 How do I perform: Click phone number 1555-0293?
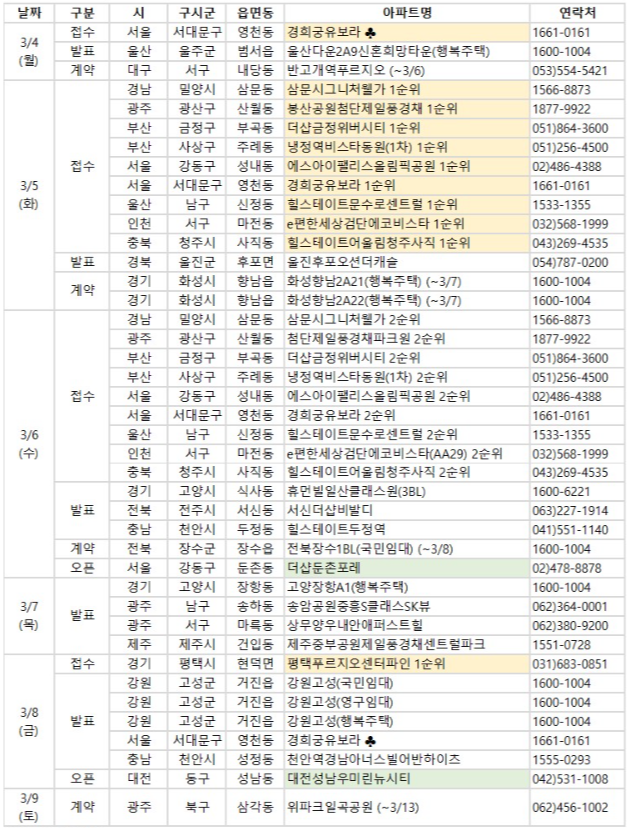coord(561,760)
